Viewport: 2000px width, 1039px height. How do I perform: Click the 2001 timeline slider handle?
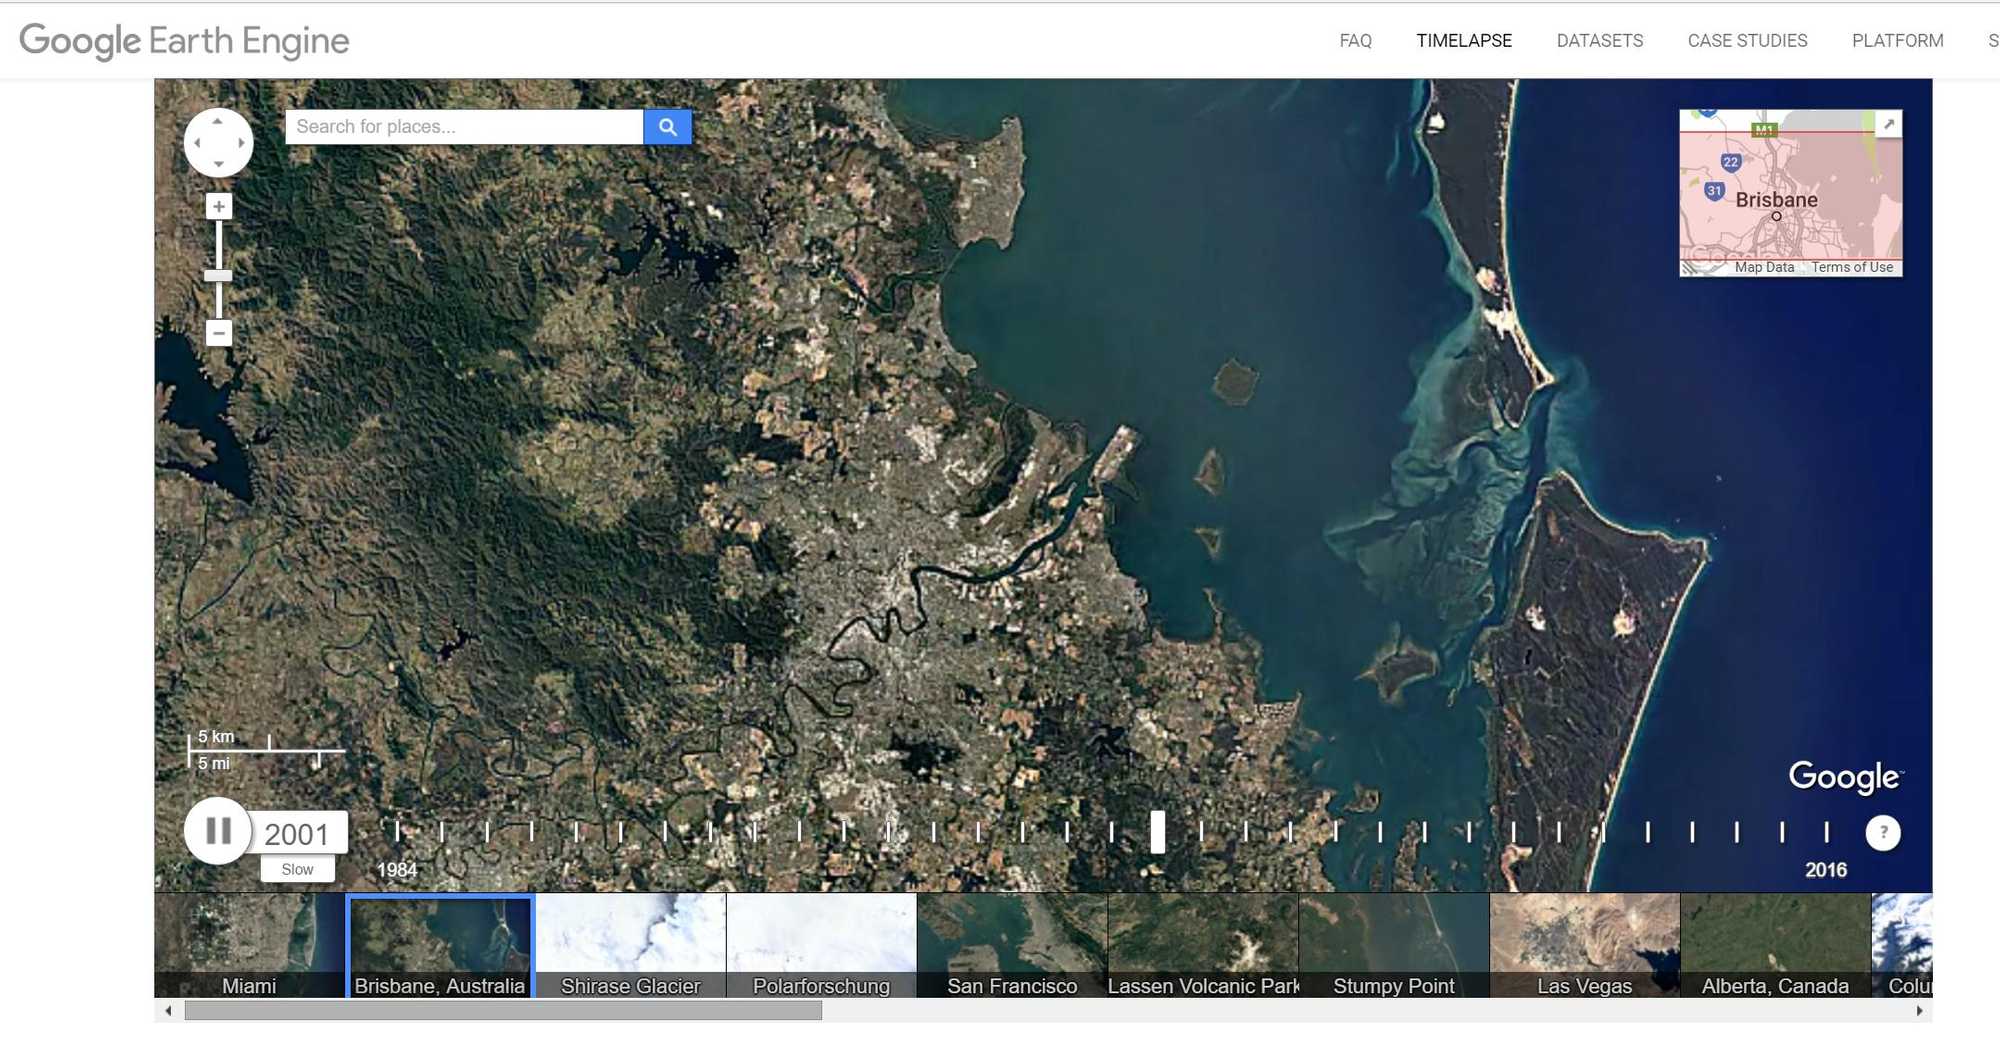click(1158, 832)
